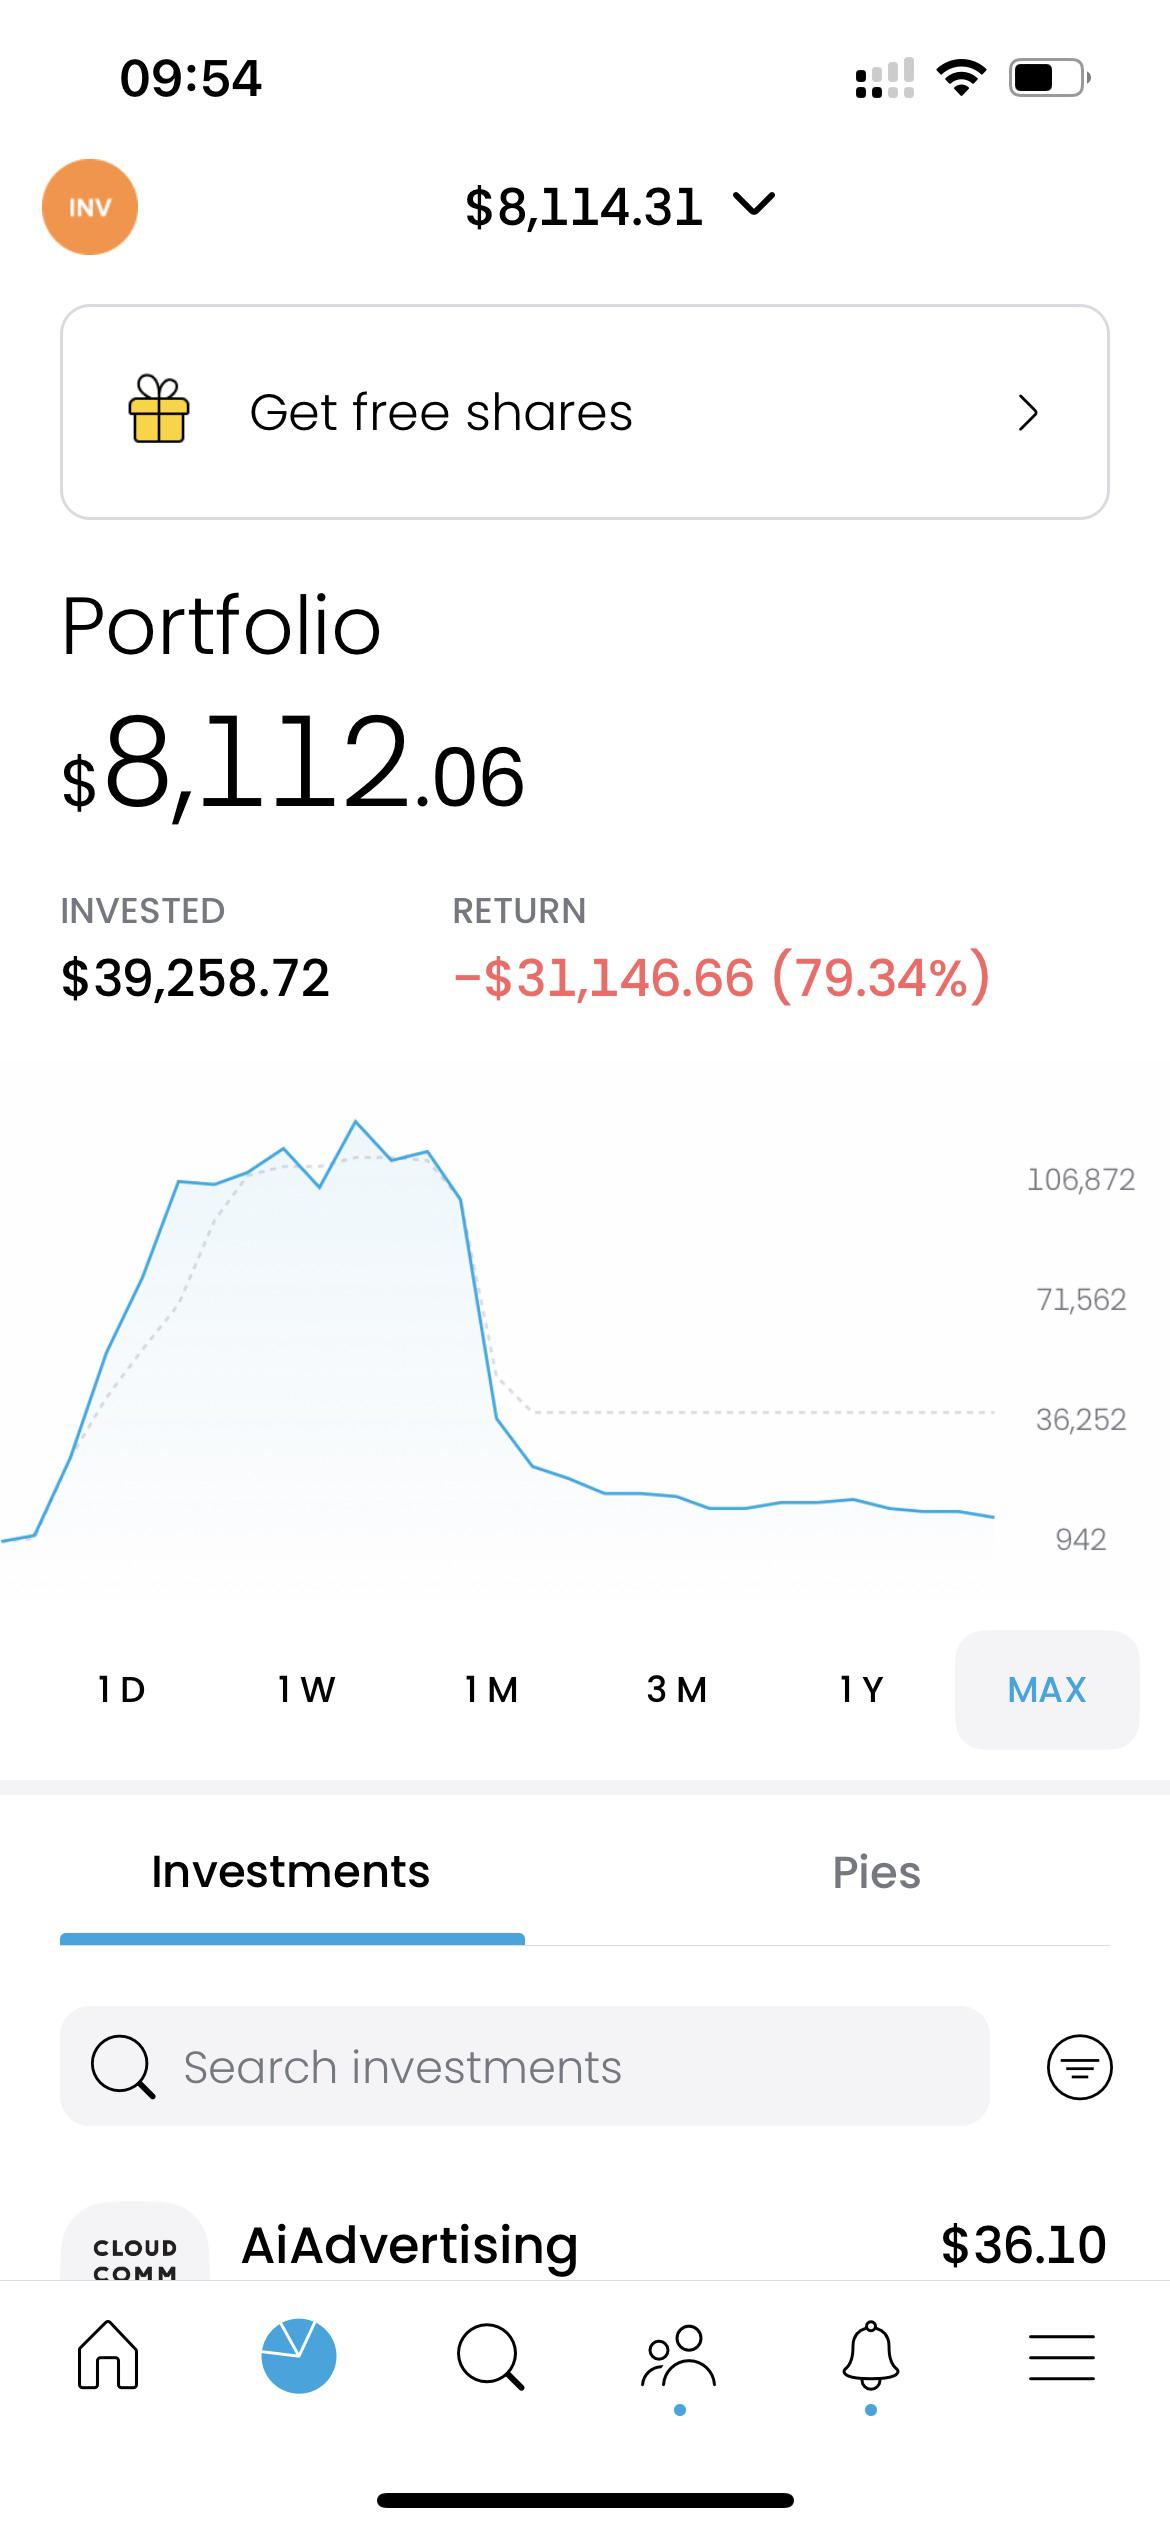Tap the filter investments icon

coord(1079,2067)
